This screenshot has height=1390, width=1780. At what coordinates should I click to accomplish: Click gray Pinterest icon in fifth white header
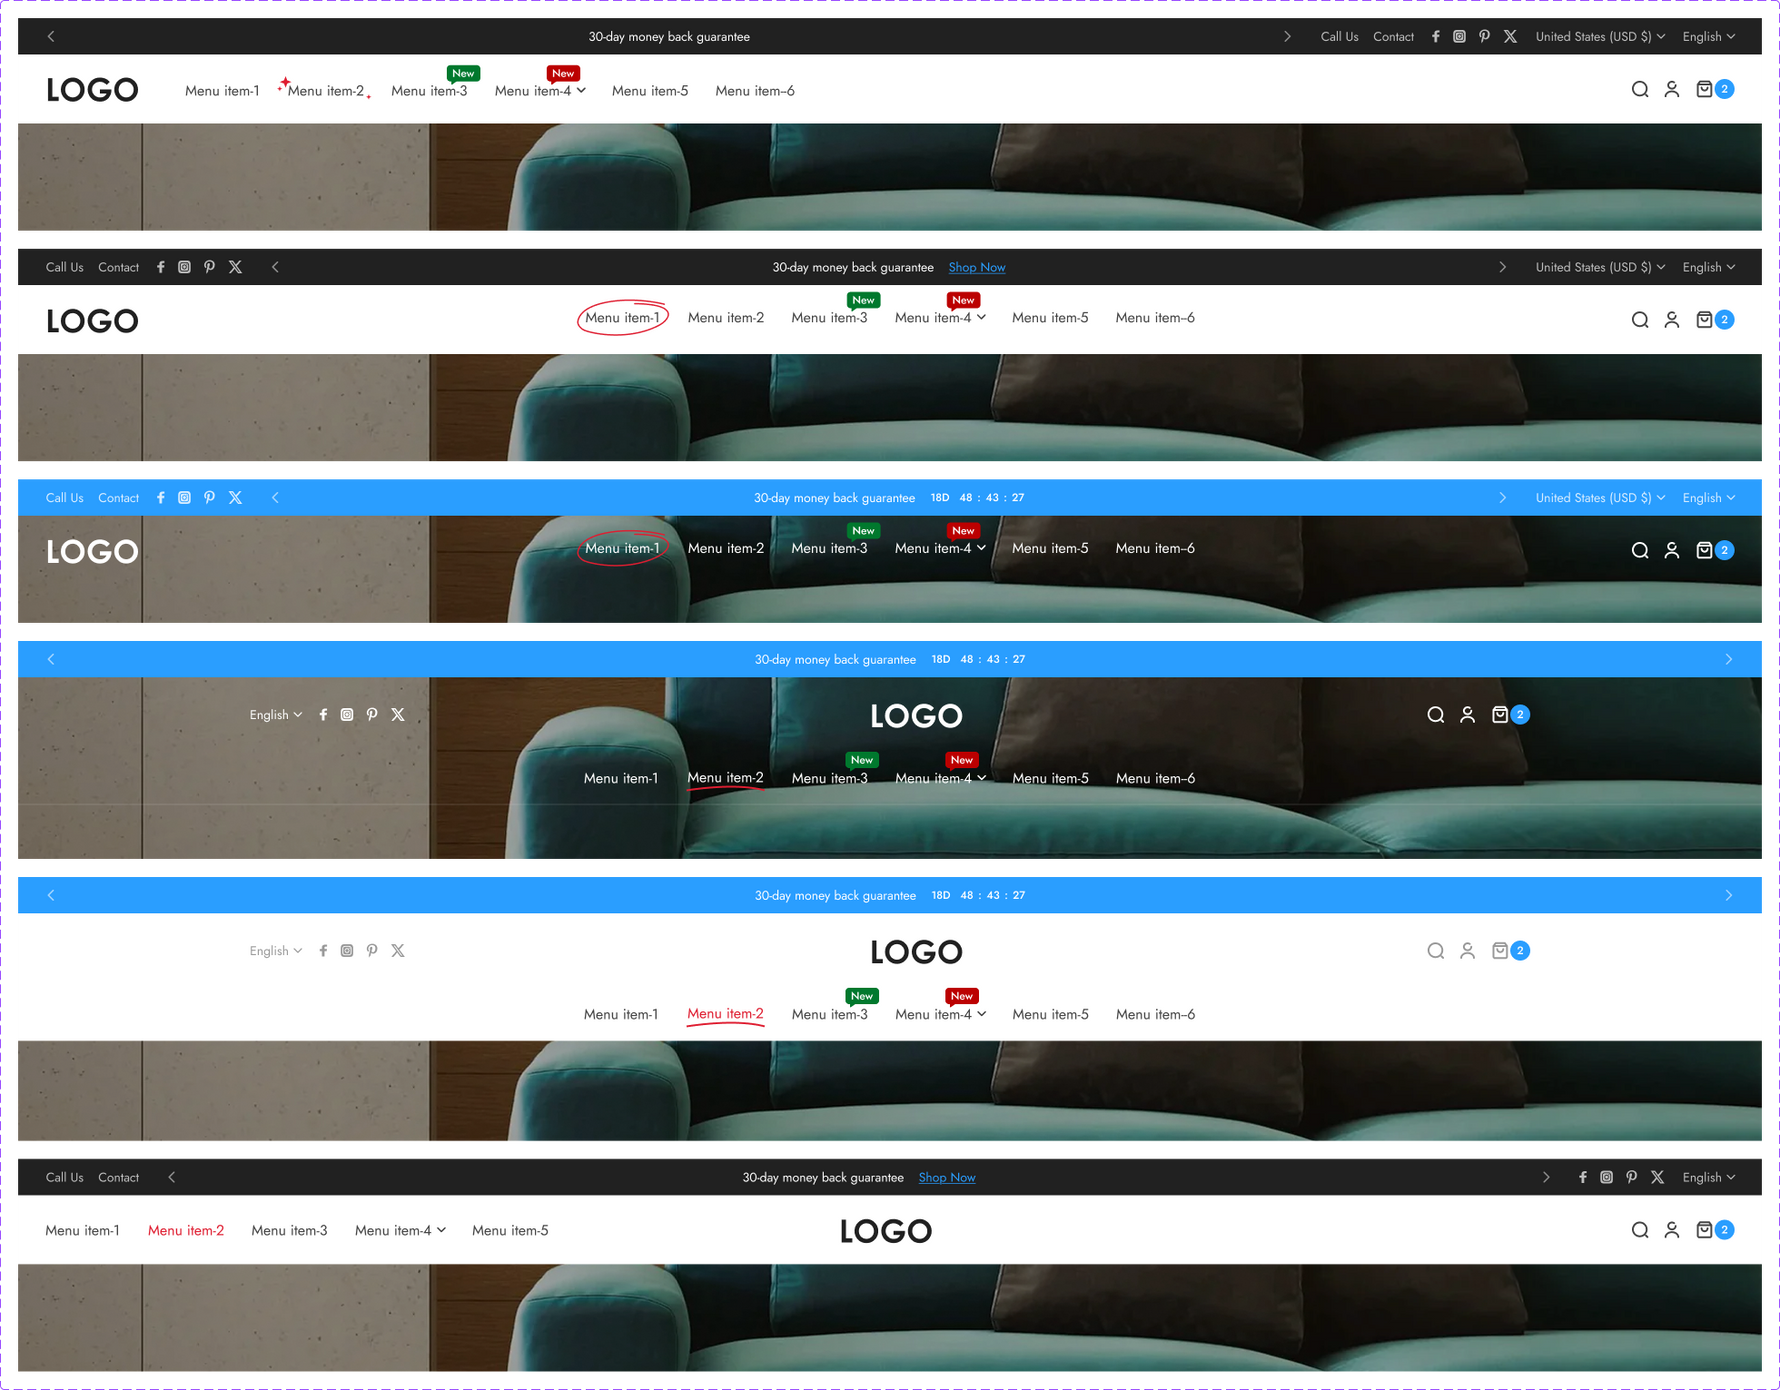[x=372, y=951]
